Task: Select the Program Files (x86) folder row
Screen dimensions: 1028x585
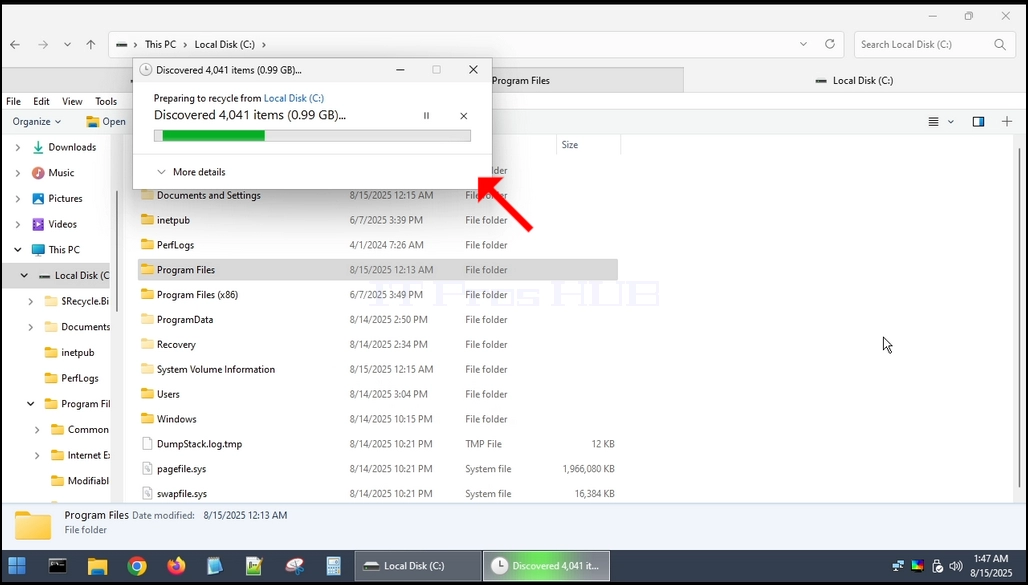Action: tap(378, 295)
